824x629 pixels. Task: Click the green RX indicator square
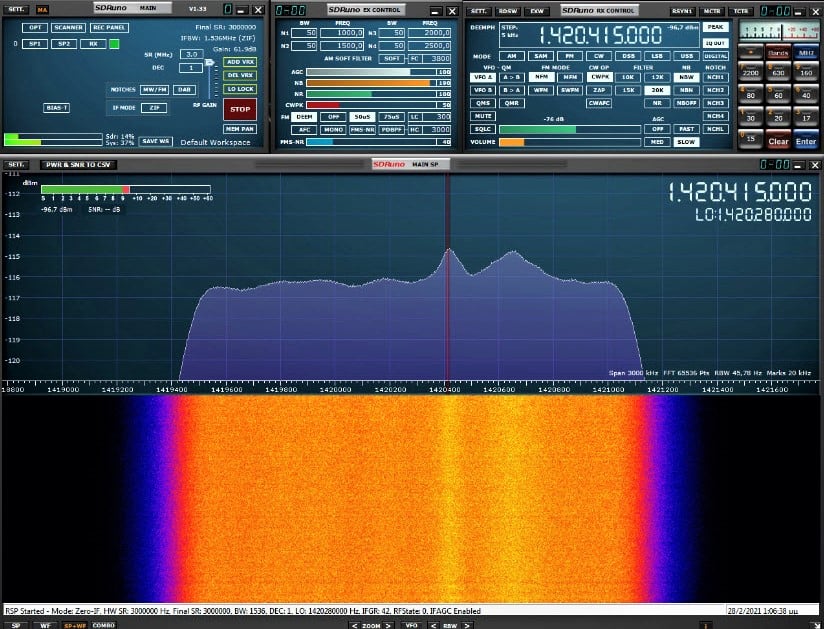point(114,44)
